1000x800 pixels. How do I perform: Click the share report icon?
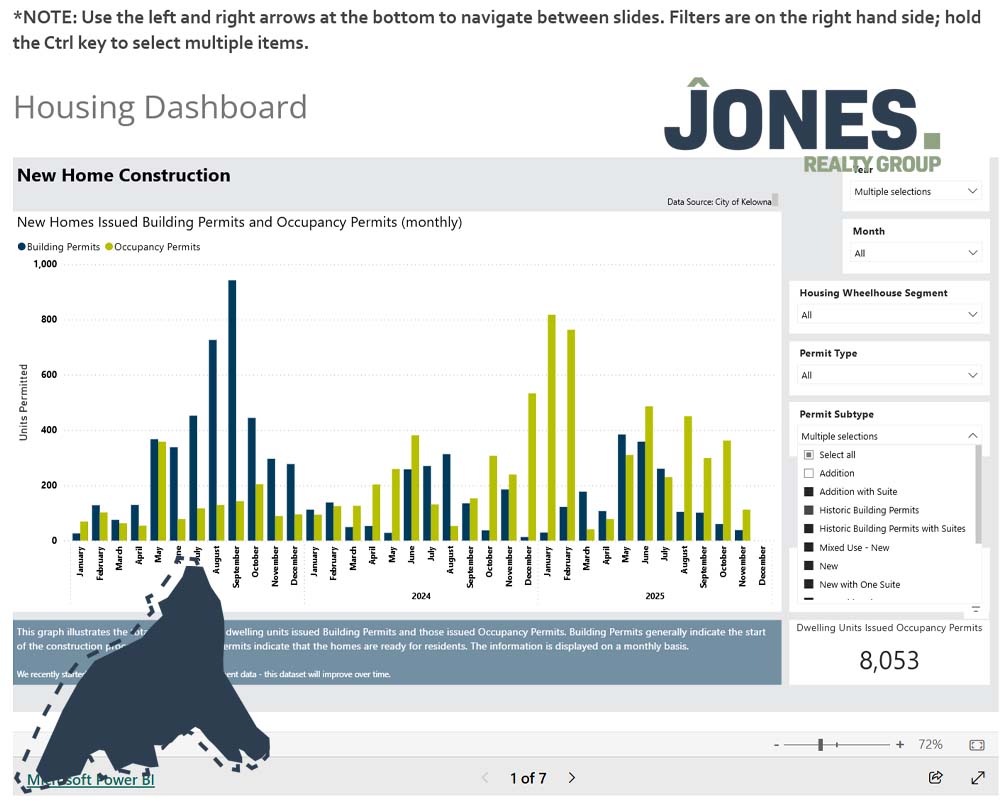coord(936,777)
